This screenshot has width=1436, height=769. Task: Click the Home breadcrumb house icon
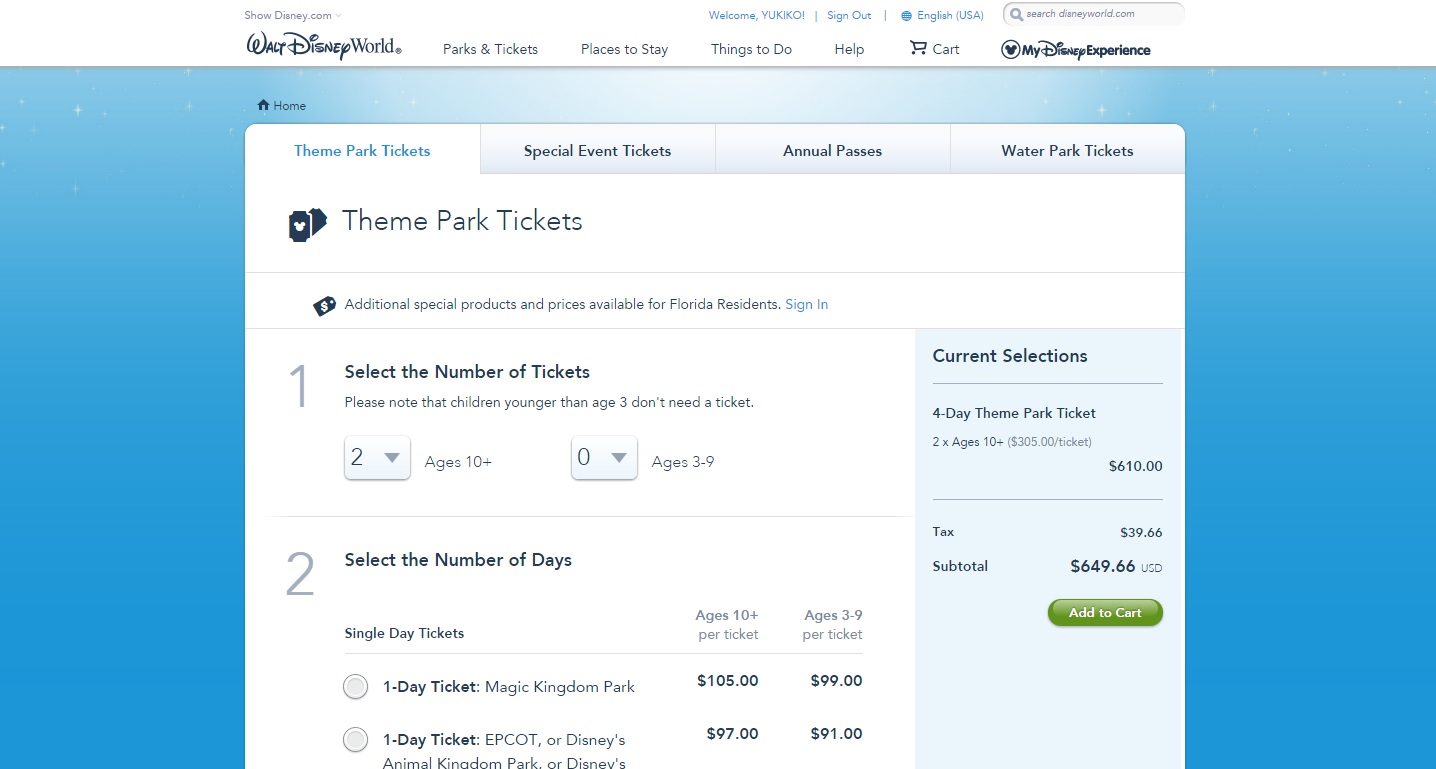263,105
